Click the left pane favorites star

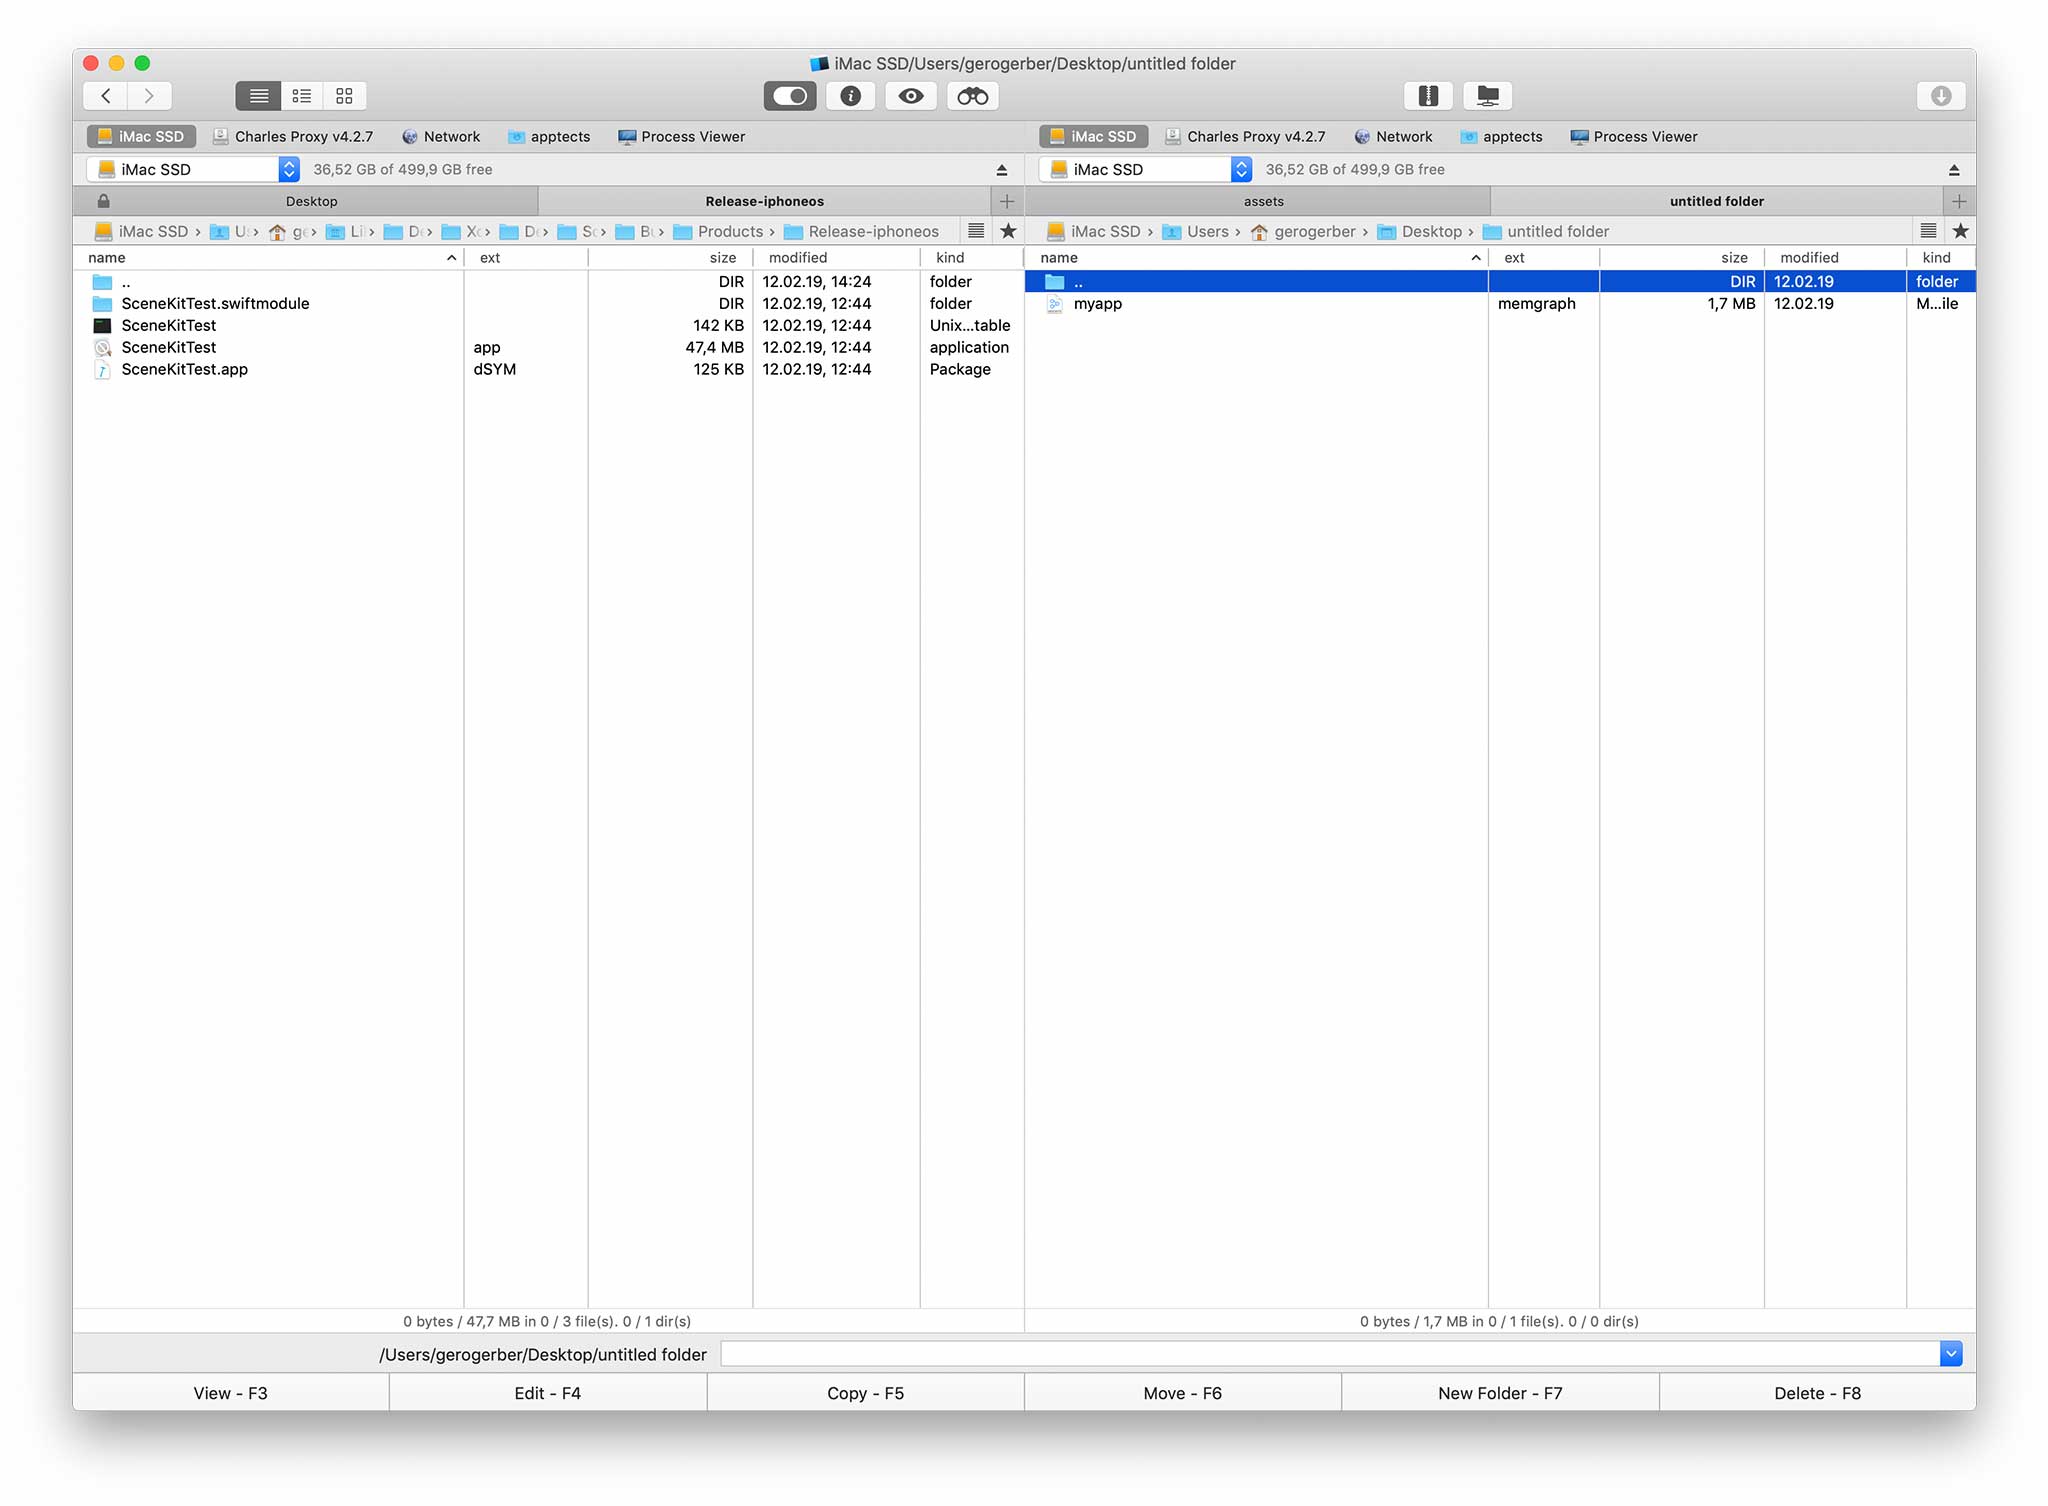pos(1008,231)
